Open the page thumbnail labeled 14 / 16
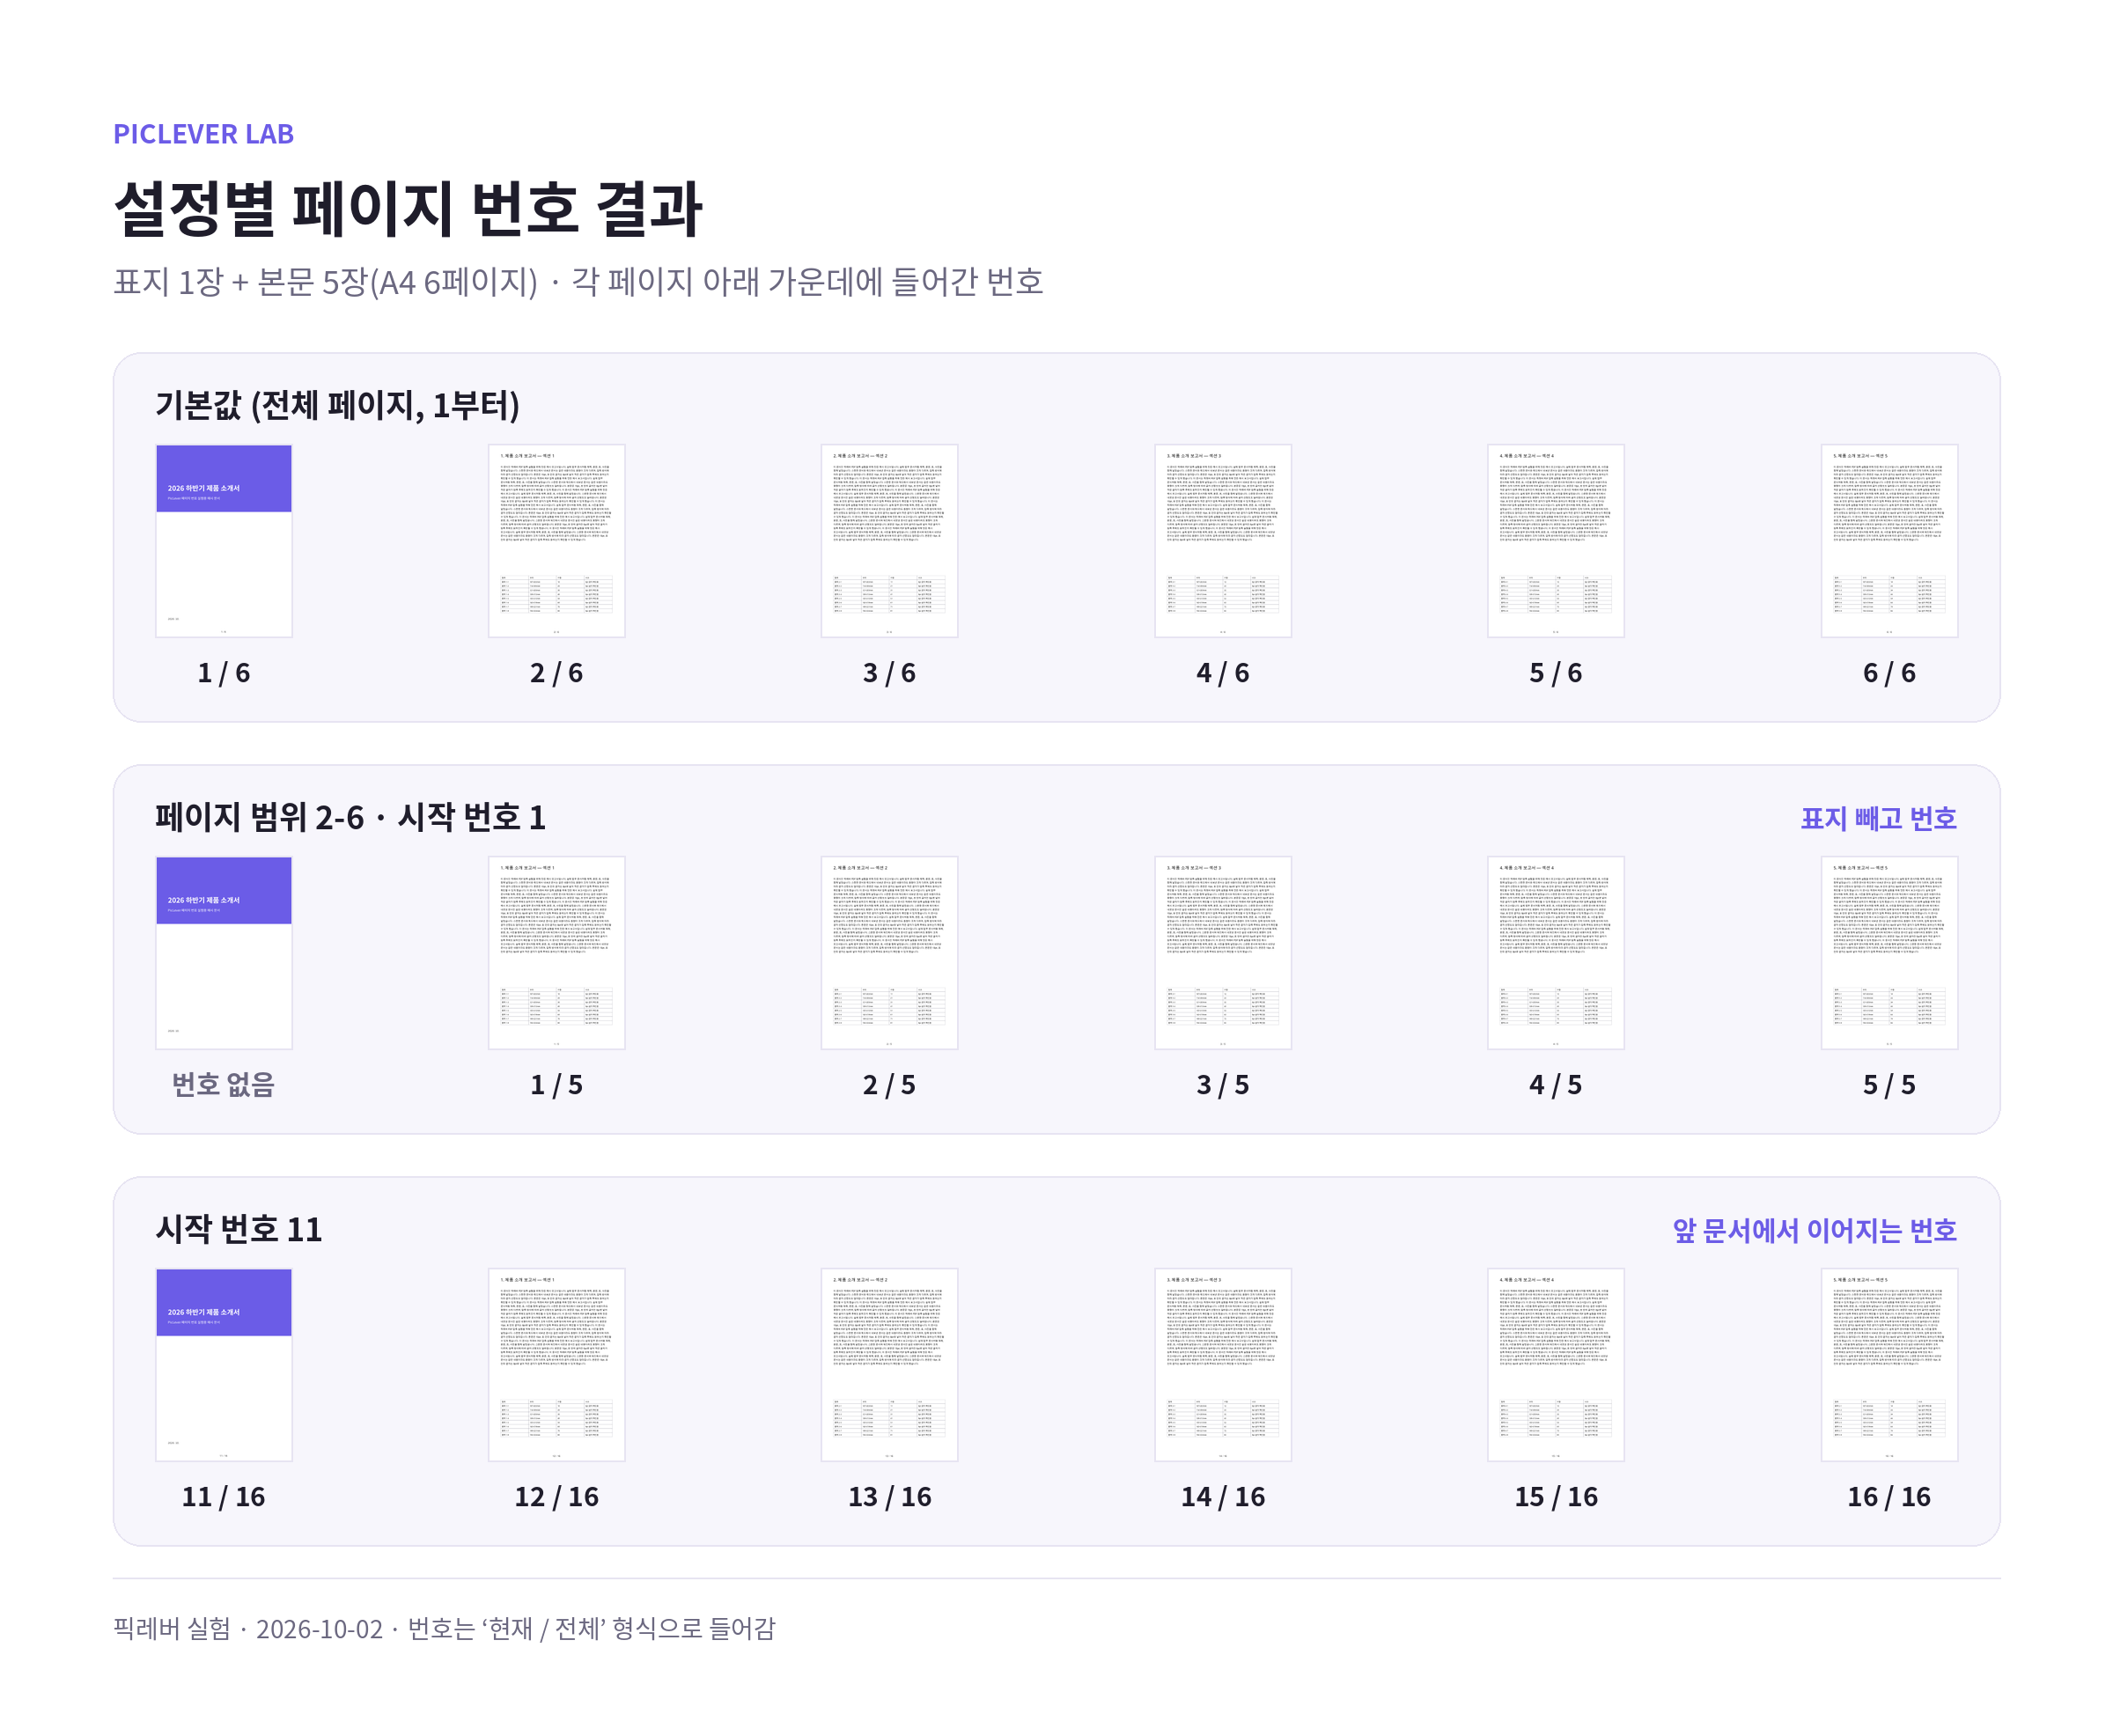 click(1223, 1365)
